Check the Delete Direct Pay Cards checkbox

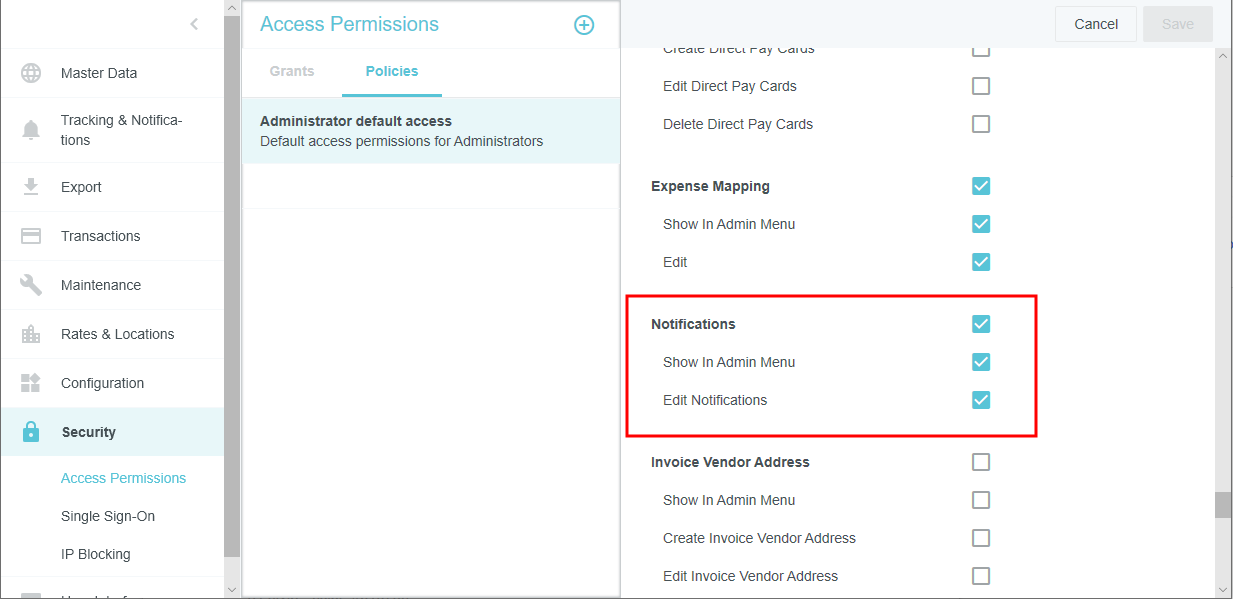(981, 124)
